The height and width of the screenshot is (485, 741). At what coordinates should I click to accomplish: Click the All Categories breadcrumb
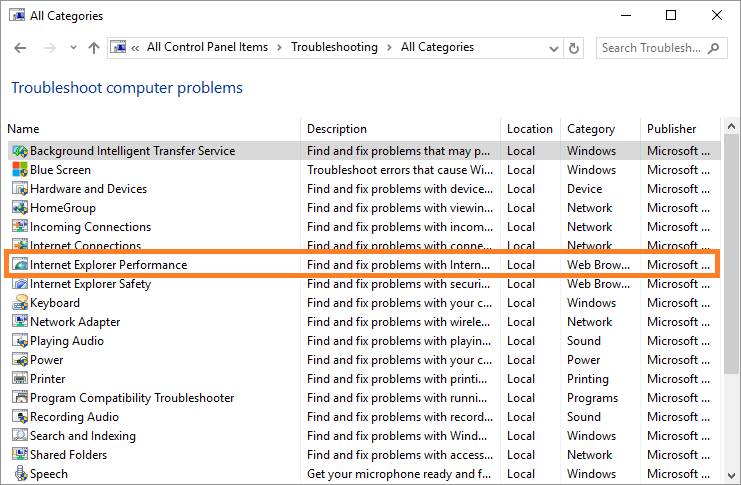(x=437, y=47)
